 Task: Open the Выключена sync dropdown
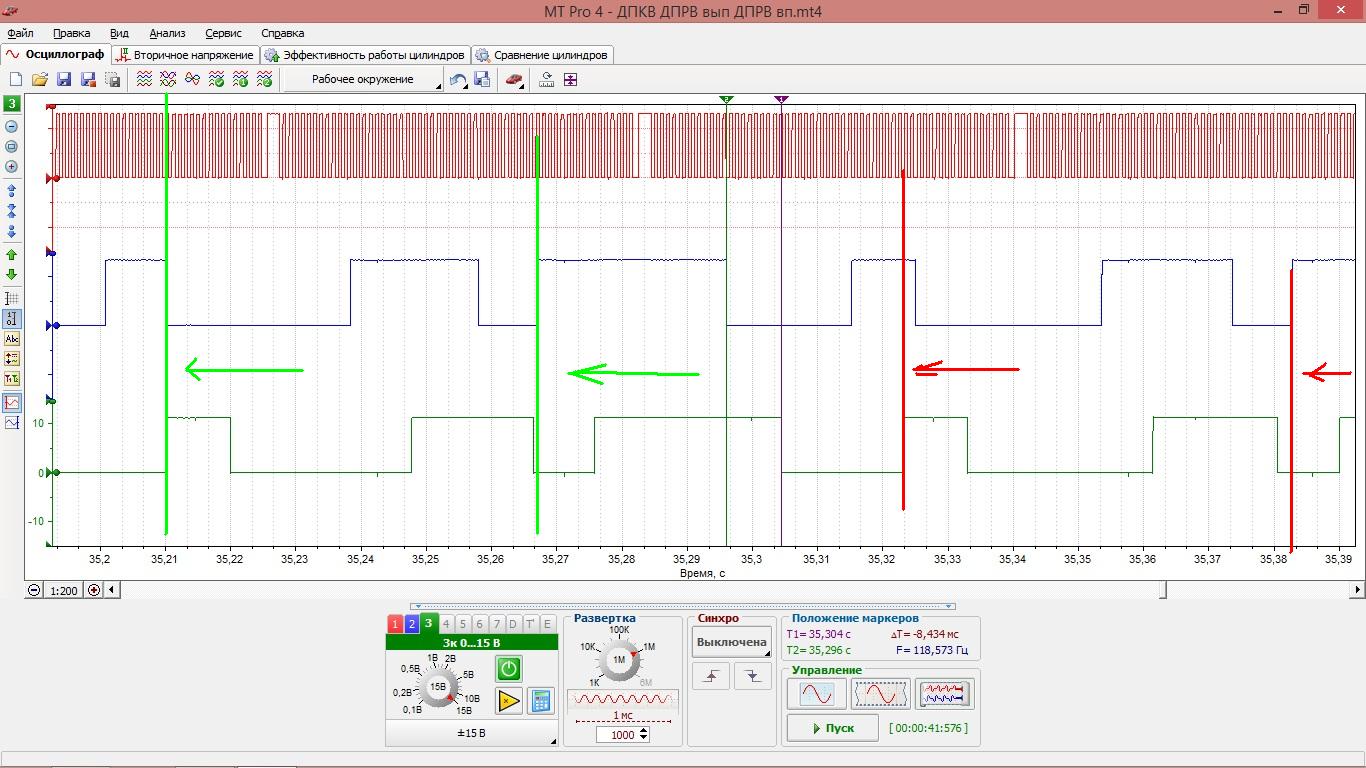(x=732, y=642)
